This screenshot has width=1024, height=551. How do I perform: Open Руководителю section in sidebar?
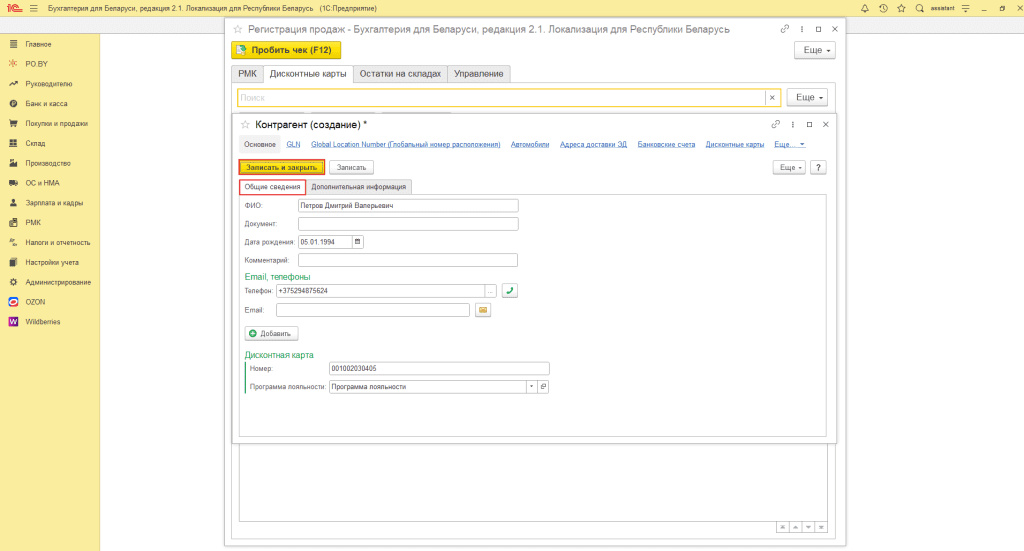click(50, 84)
